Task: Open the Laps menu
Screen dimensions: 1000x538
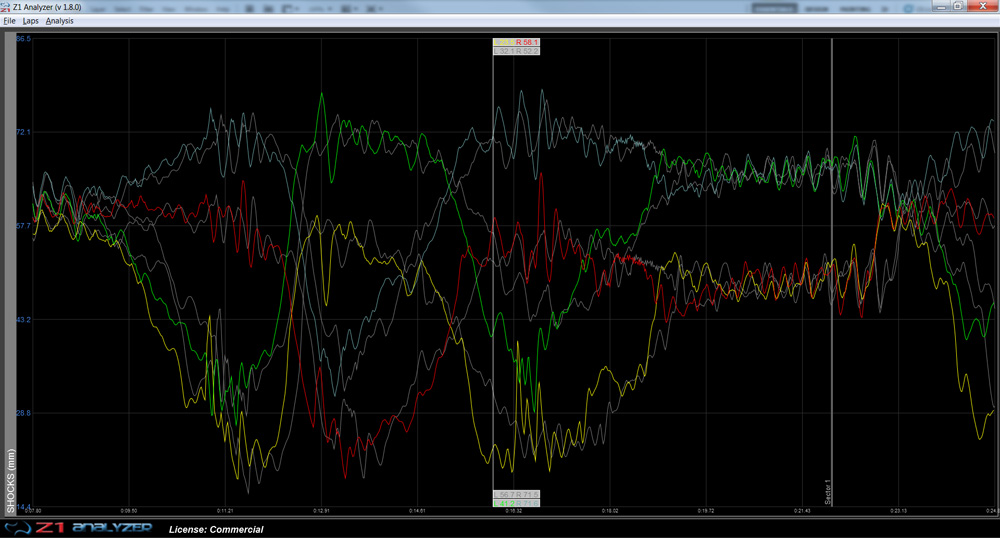Action: coord(31,21)
